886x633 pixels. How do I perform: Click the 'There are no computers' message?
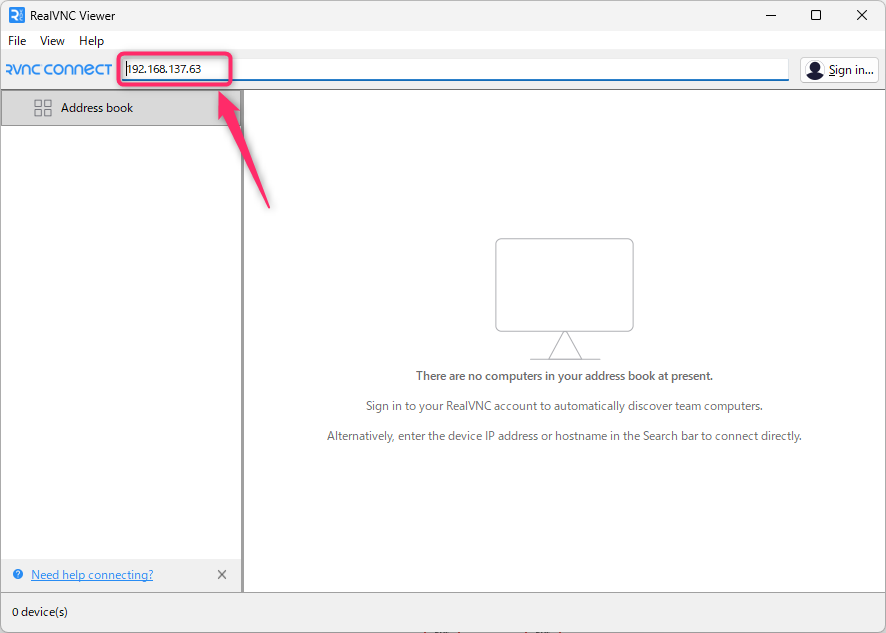(564, 376)
